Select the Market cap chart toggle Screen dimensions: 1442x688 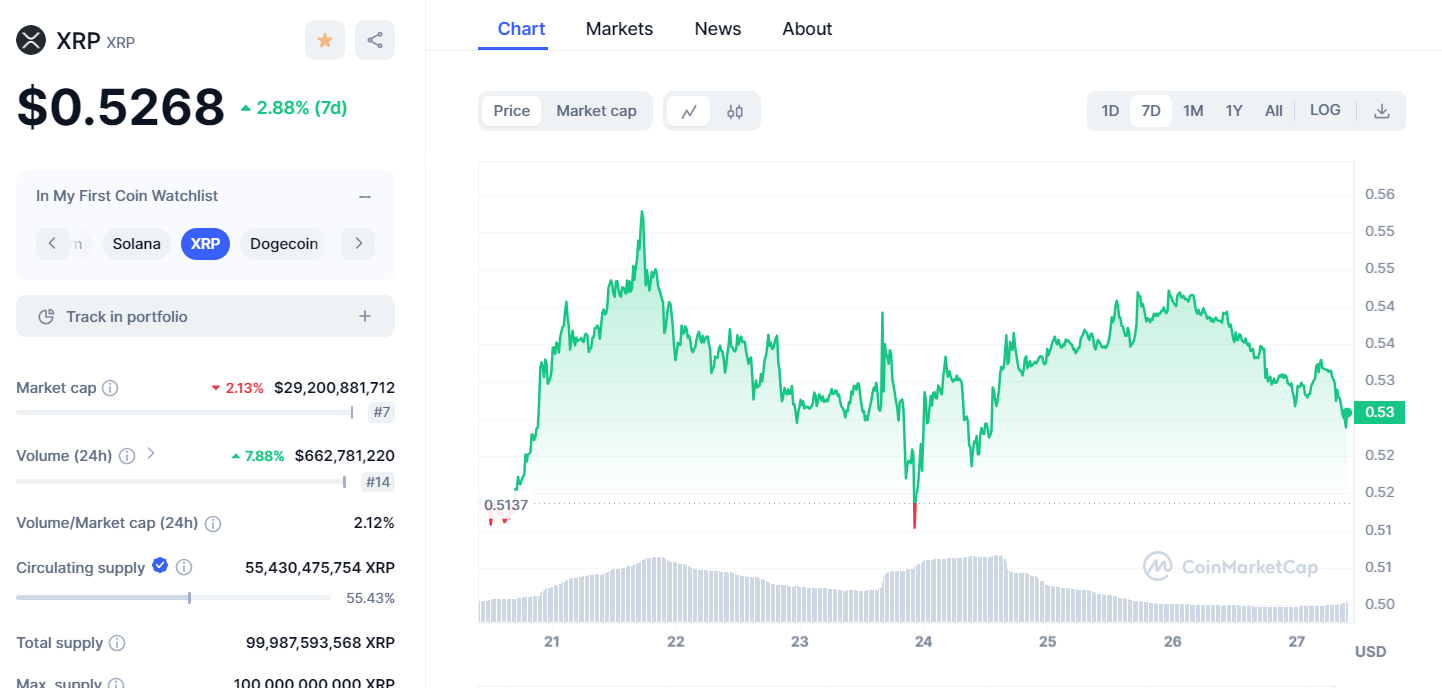pos(596,111)
